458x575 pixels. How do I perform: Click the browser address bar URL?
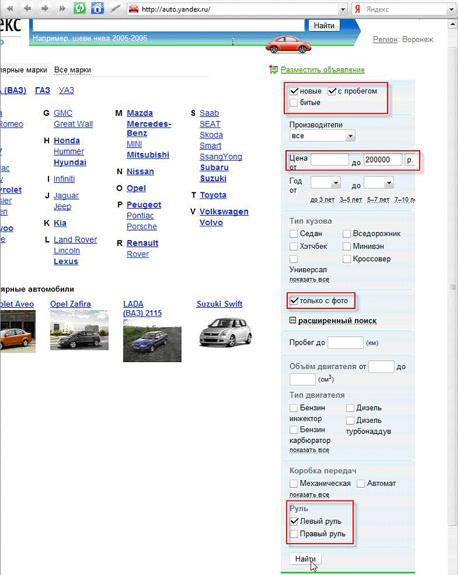point(176,10)
